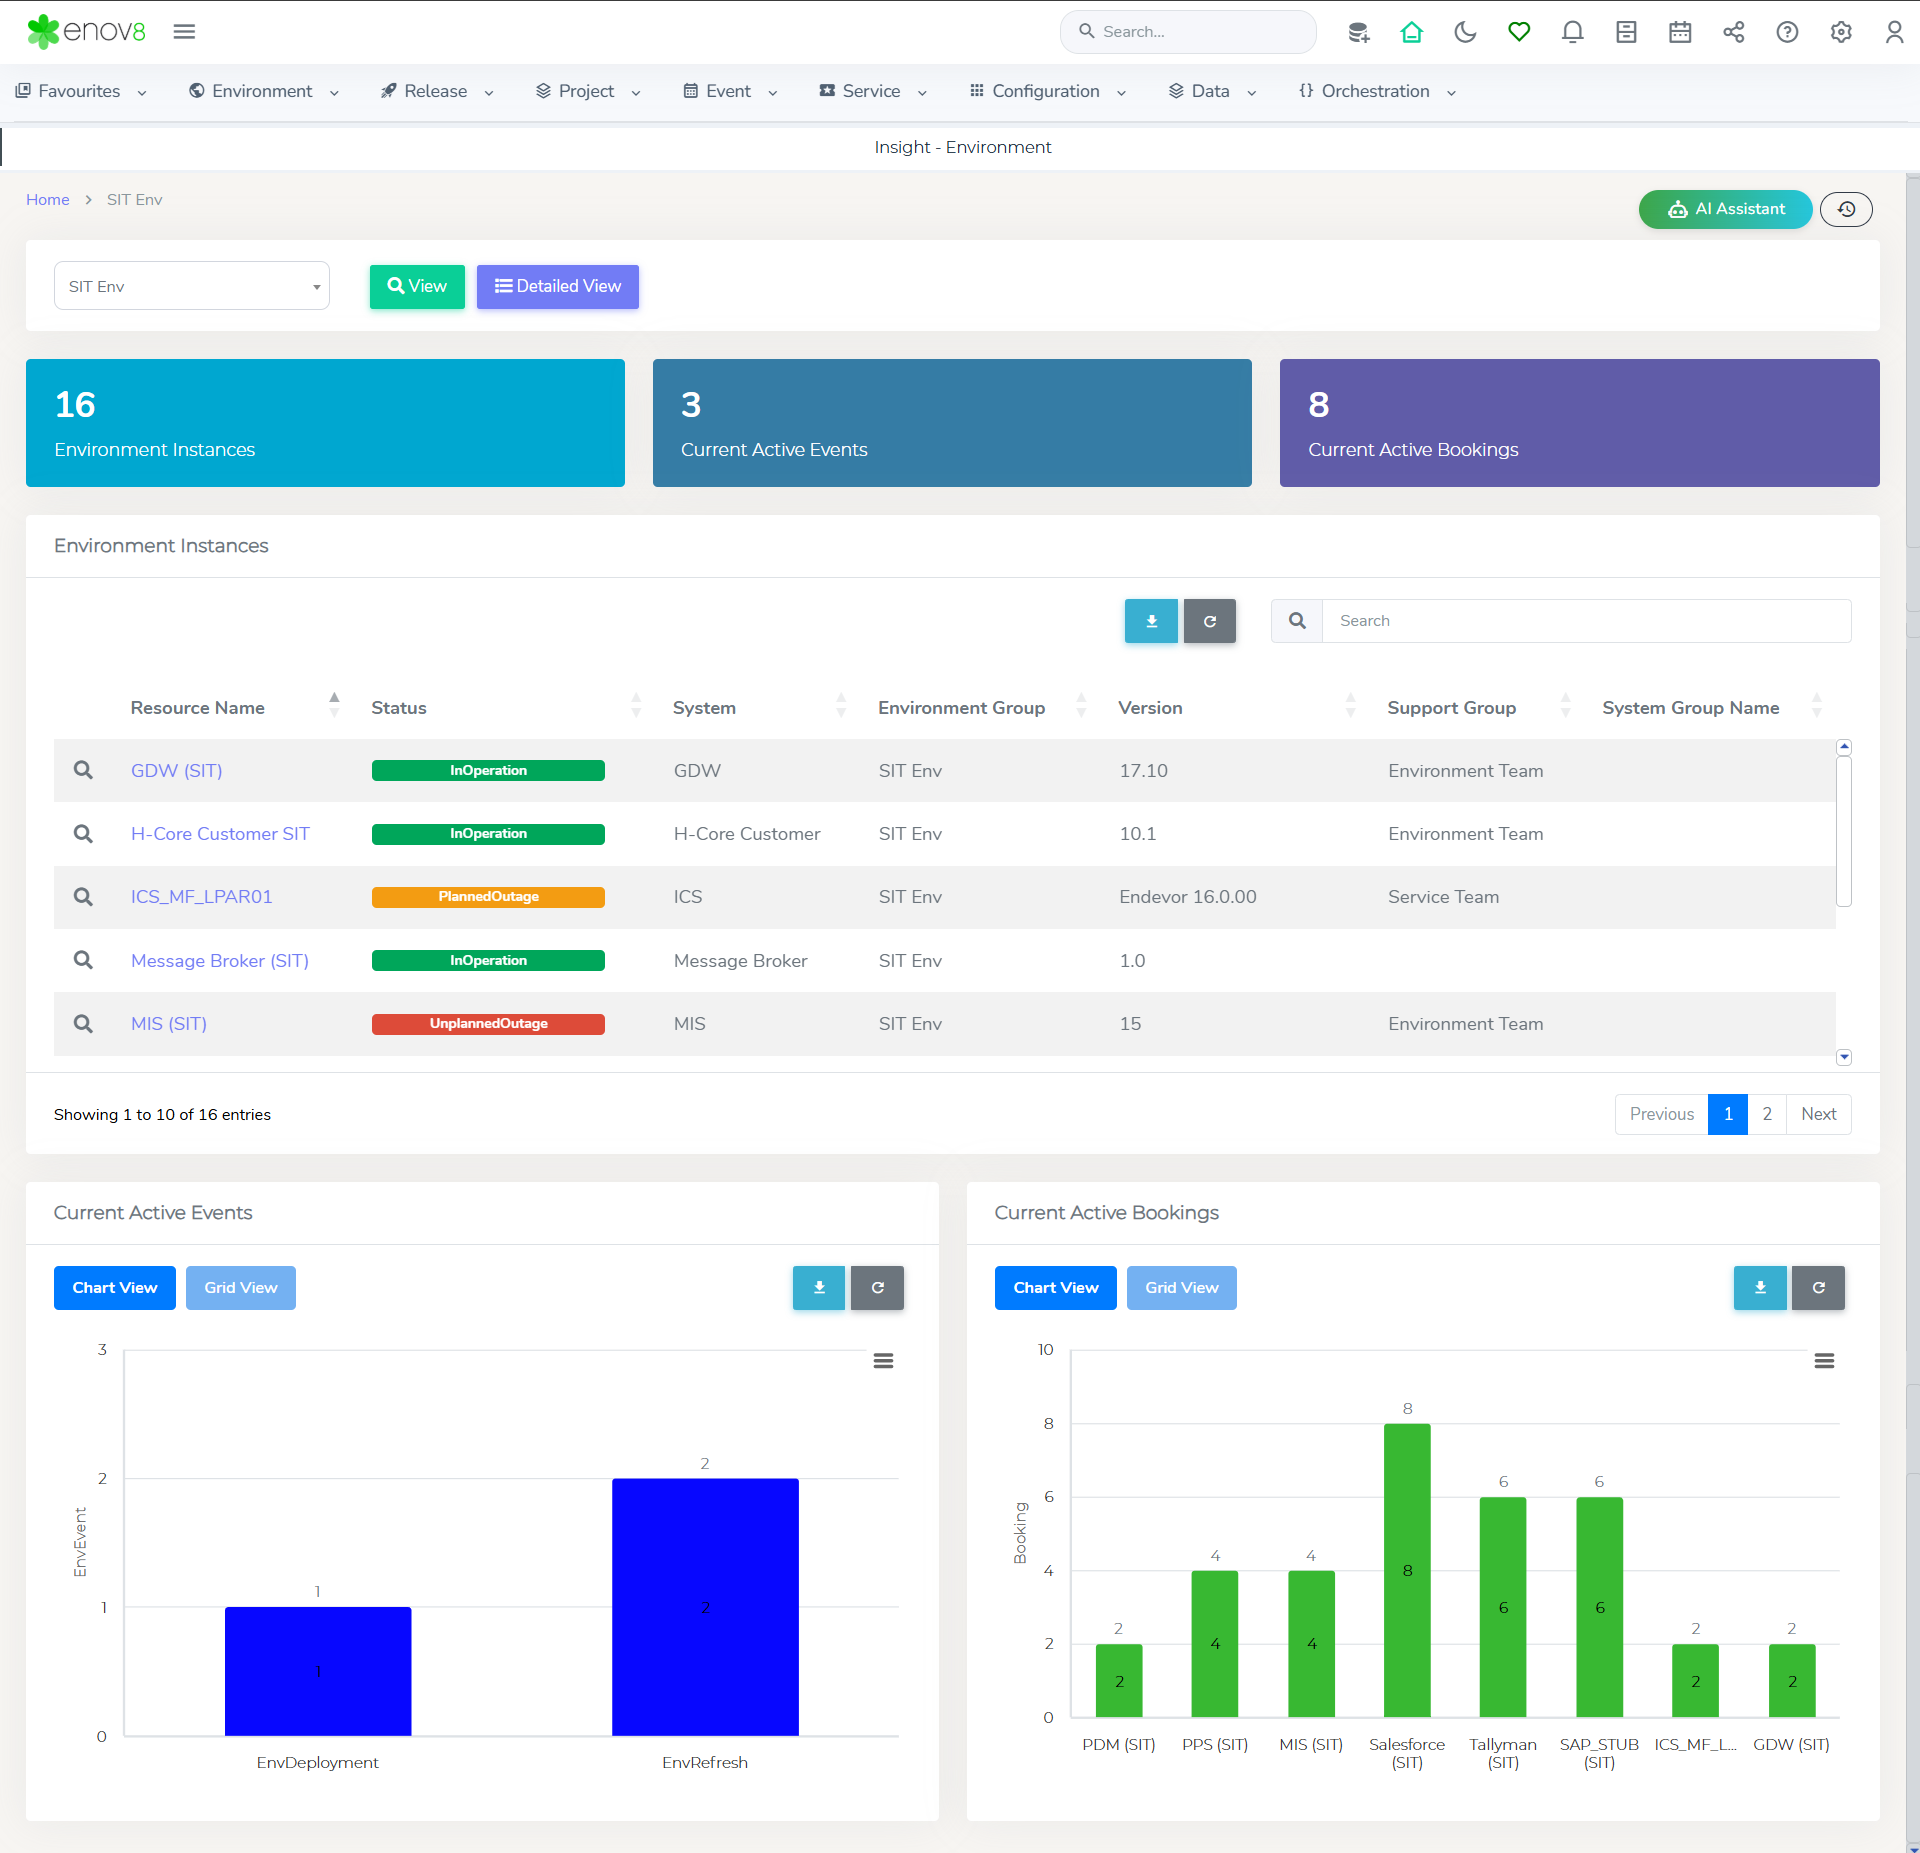Open the calendar icon in header
Image resolution: width=1920 pixels, height=1853 pixels.
1680,32
